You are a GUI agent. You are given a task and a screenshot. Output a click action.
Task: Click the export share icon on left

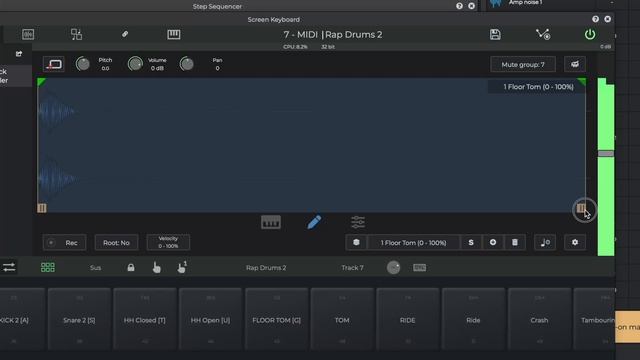click(x=19, y=54)
